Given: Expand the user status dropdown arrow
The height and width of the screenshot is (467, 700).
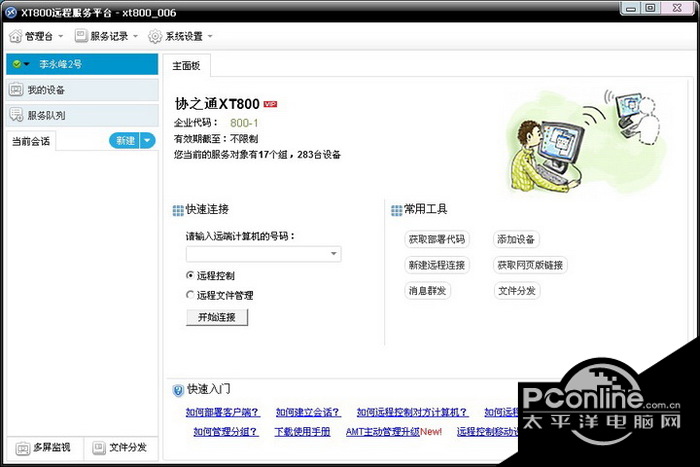Looking at the screenshot, I should pos(27,64).
